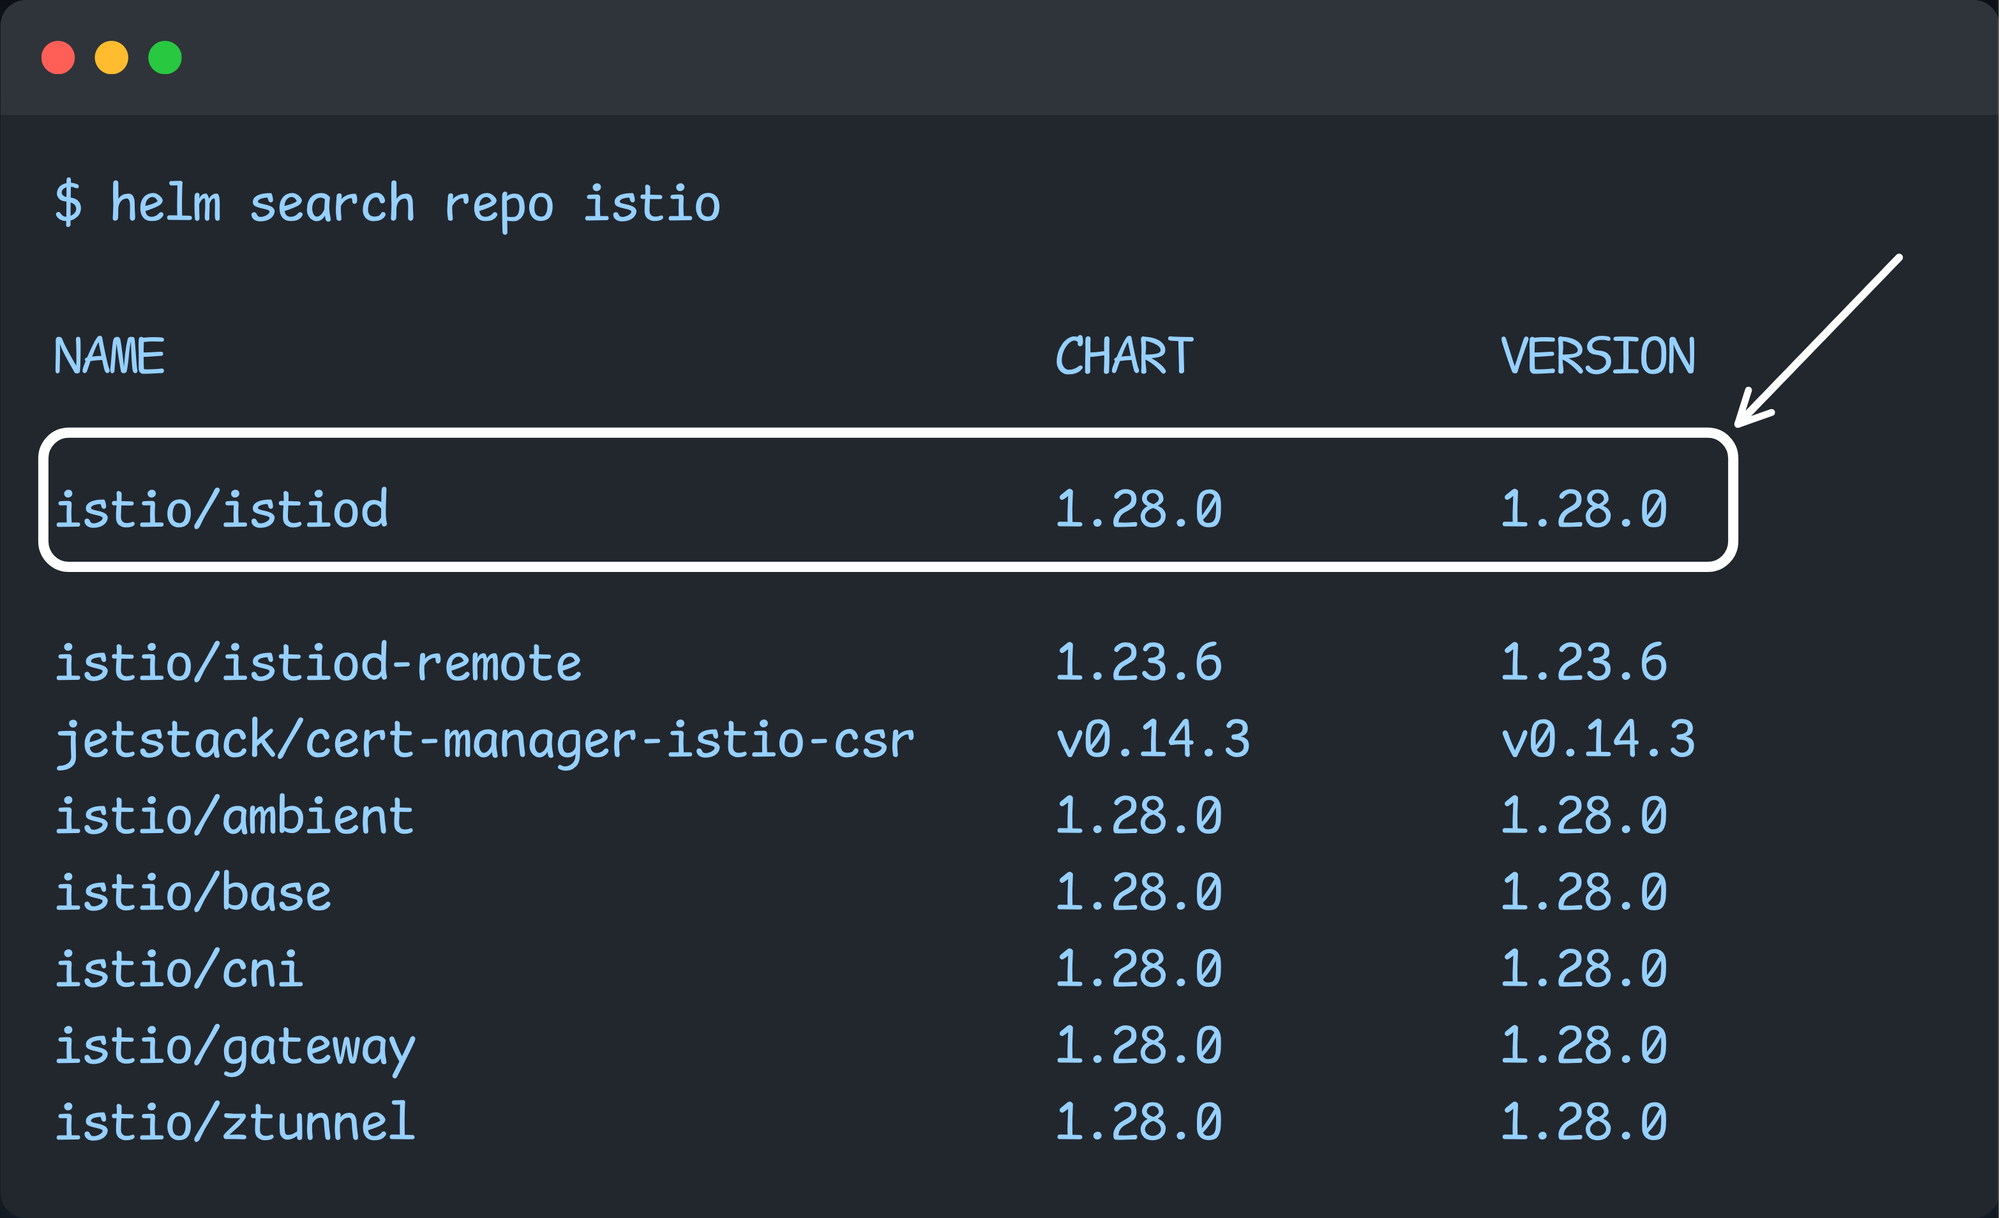Select the jetstack/cert-manager-istio-csr chart
The image size is (2000, 1218).
(485, 740)
